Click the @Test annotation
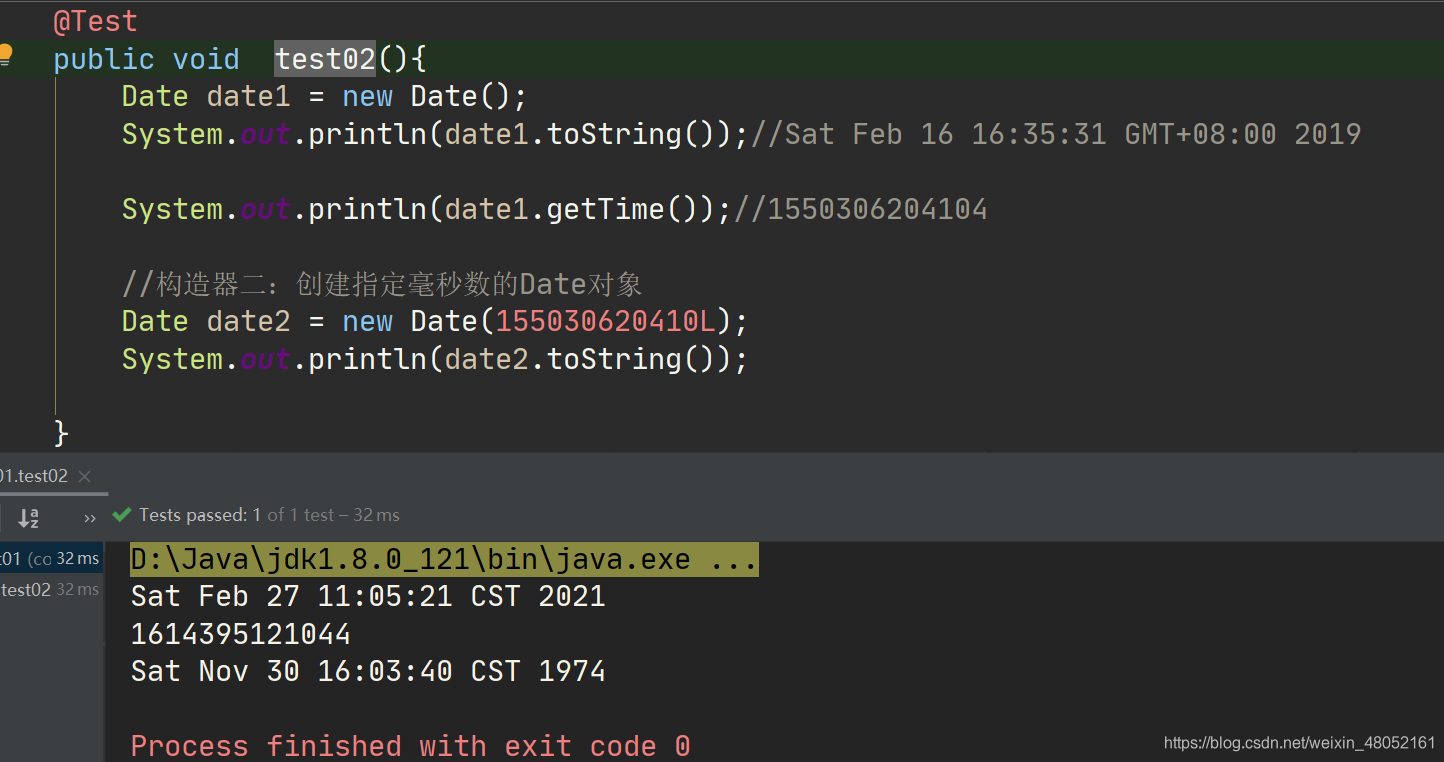 [x=96, y=21]
